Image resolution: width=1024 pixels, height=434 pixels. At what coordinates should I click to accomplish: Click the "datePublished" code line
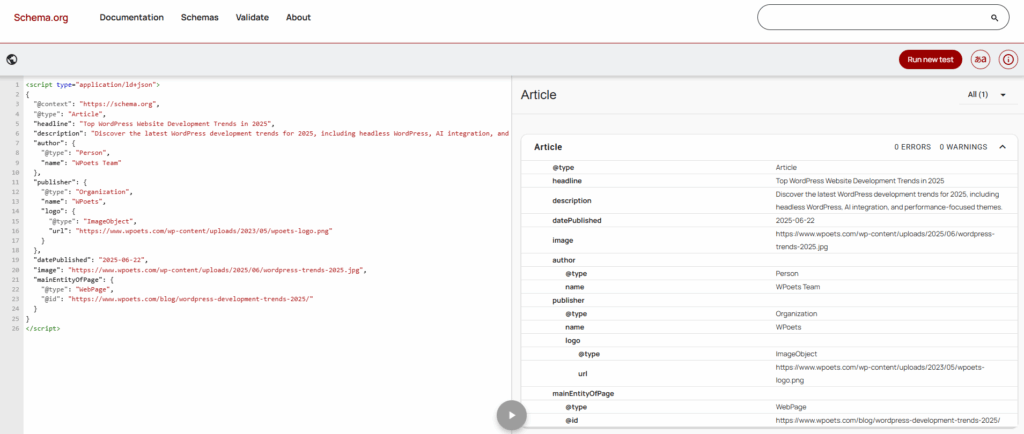tap(90, 260)
